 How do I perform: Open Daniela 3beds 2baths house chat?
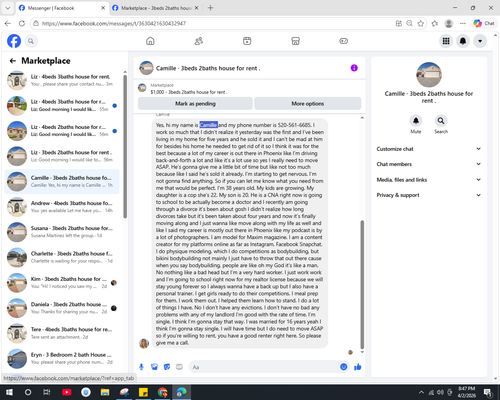(62, 308)
